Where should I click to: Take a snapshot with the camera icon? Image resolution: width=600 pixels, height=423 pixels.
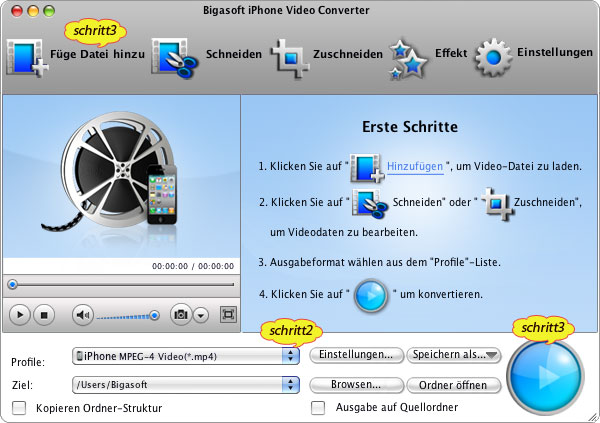(181, 315)
